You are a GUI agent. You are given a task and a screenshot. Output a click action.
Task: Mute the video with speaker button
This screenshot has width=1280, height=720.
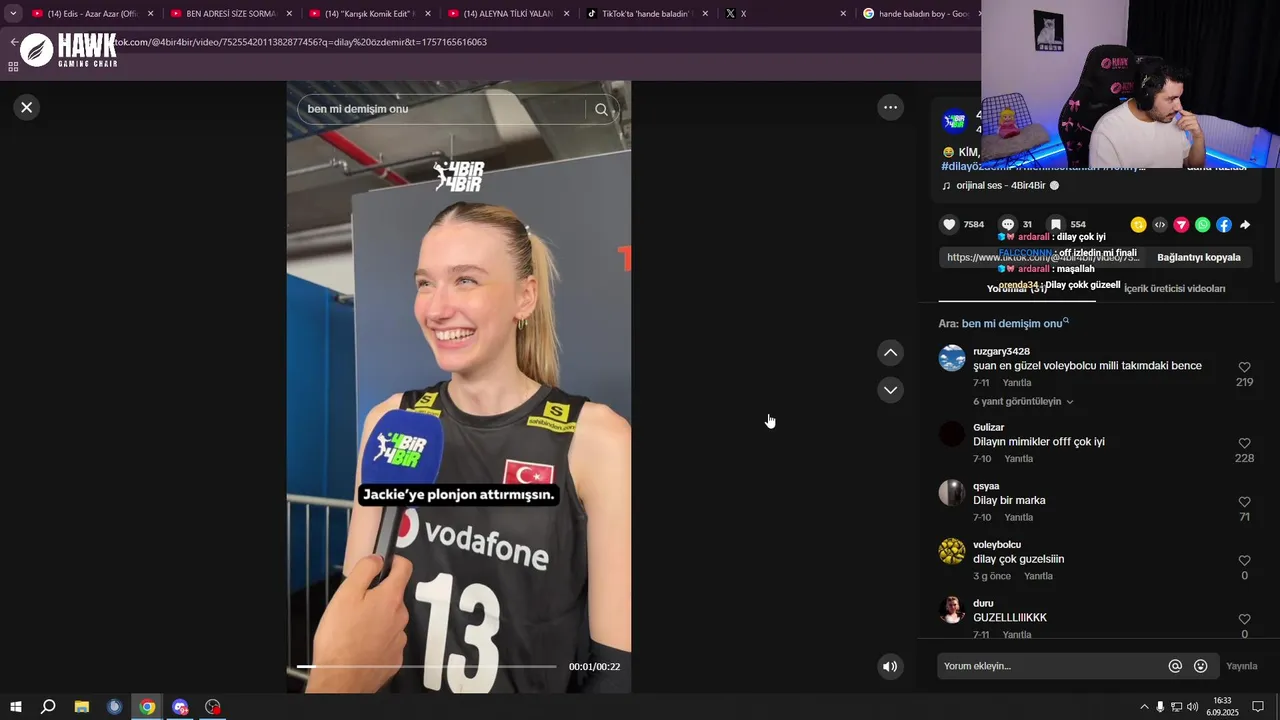(x=890, y=667)
